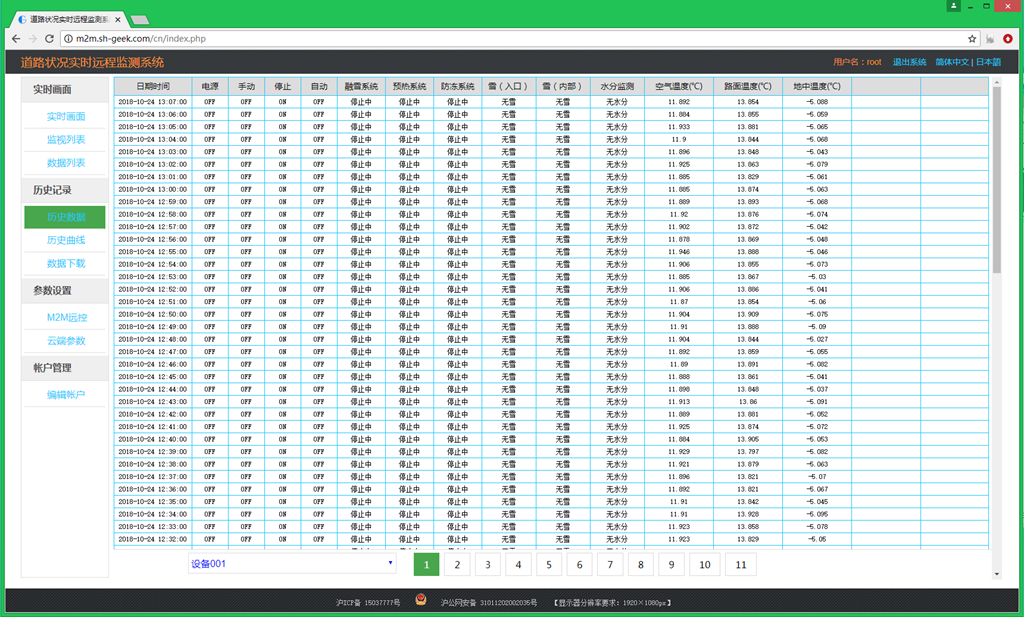Open a new browser tab
The height and width of the screenshot is (617, 1024).
141,20
